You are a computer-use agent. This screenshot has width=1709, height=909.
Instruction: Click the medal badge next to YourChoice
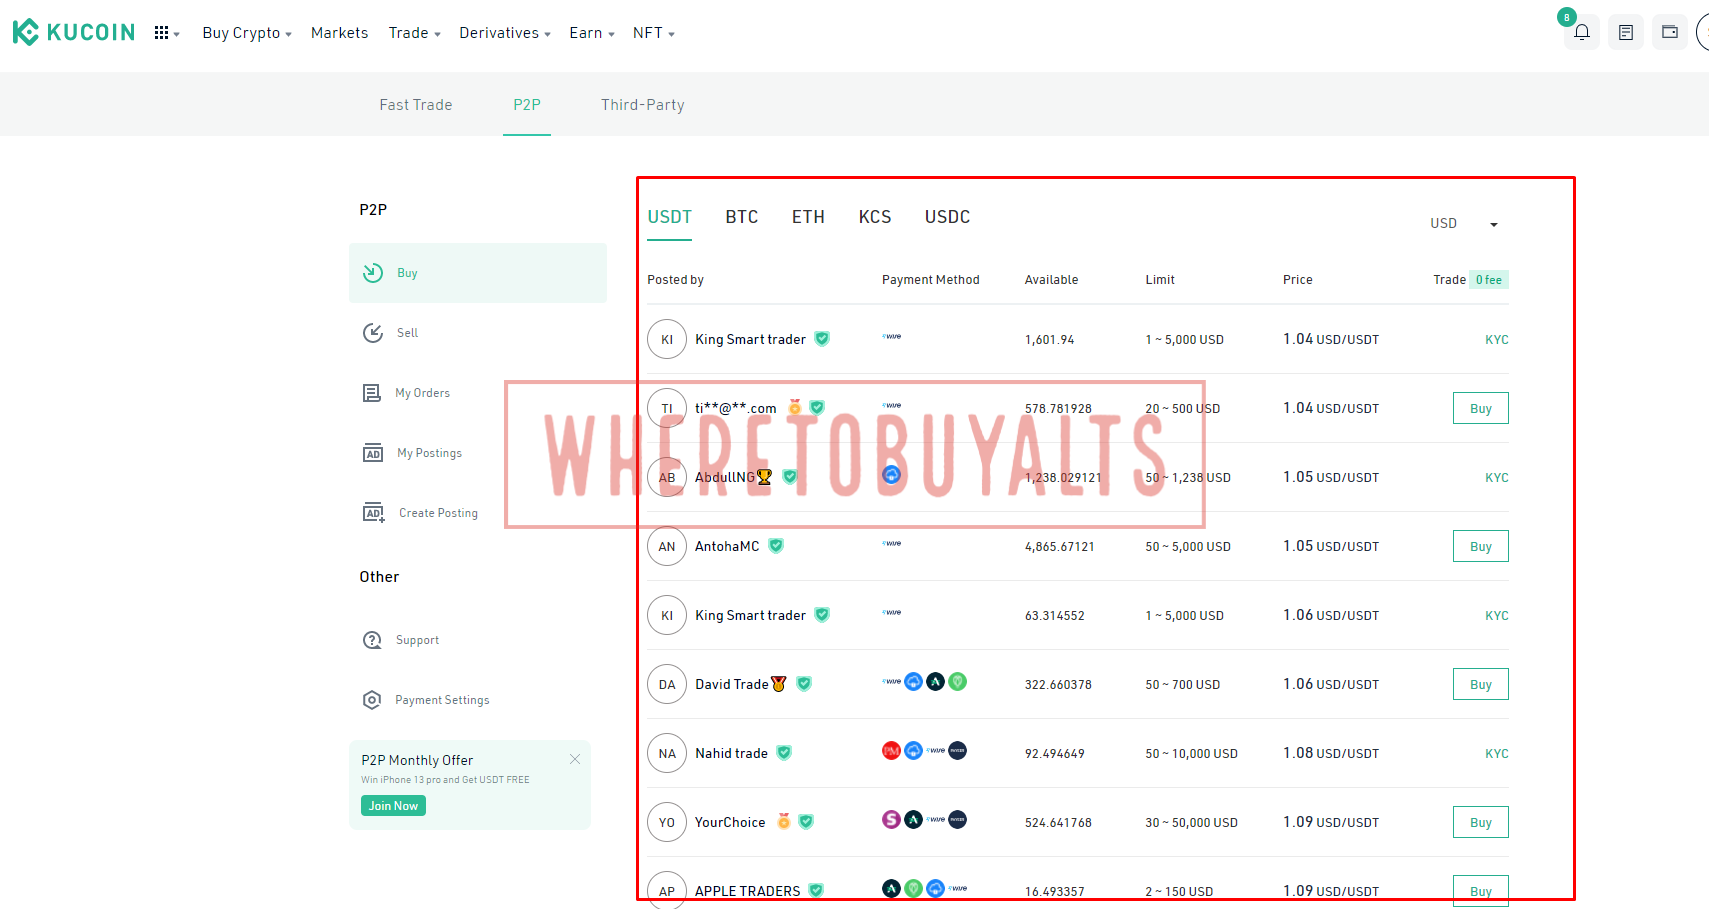tap(784, 821)
